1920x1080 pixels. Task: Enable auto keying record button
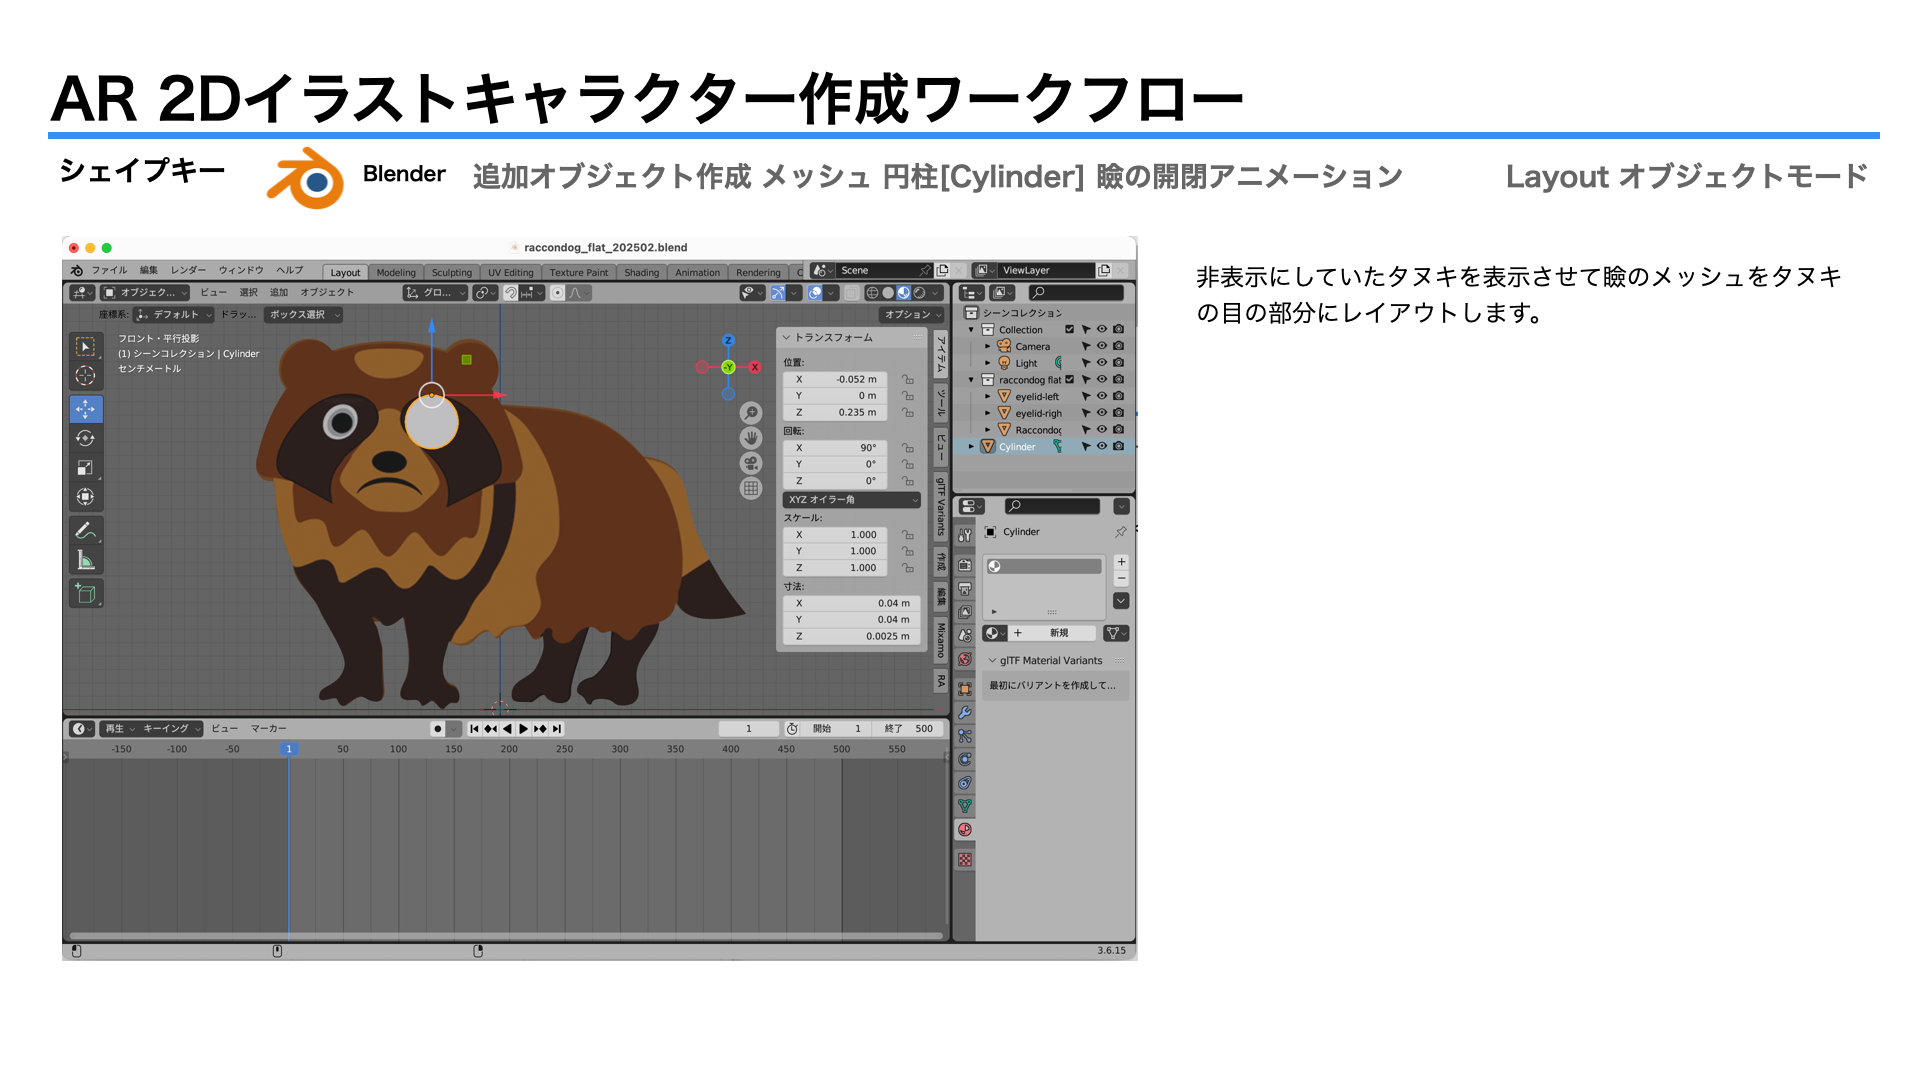coord(437,729)
